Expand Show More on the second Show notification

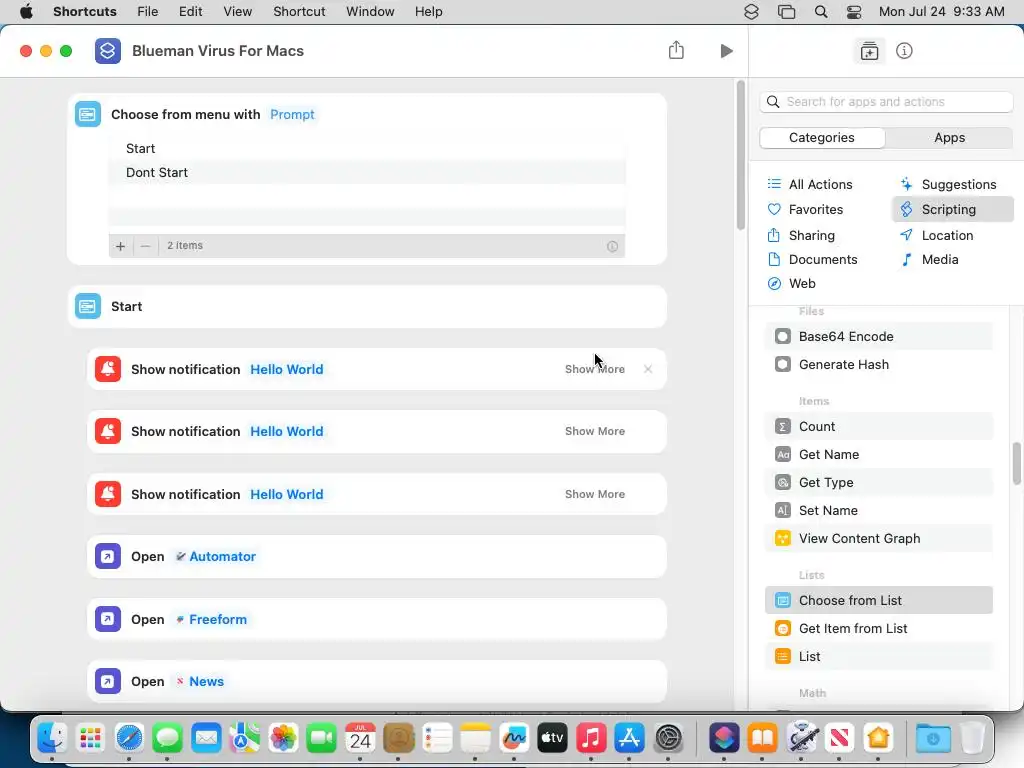click(594, 431)
